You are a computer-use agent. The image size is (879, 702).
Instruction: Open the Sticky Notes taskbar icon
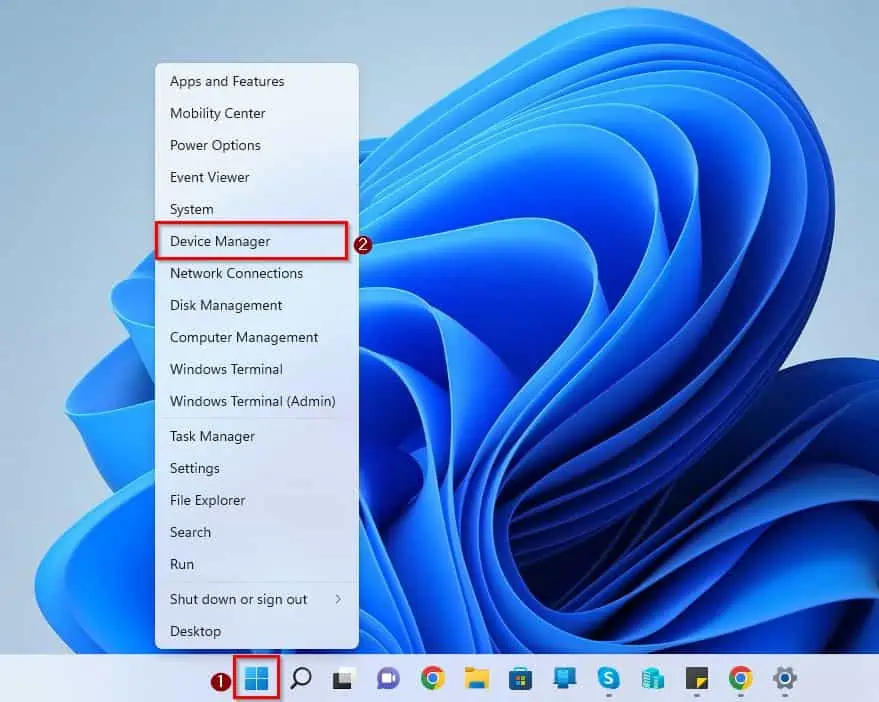[697, 678]
